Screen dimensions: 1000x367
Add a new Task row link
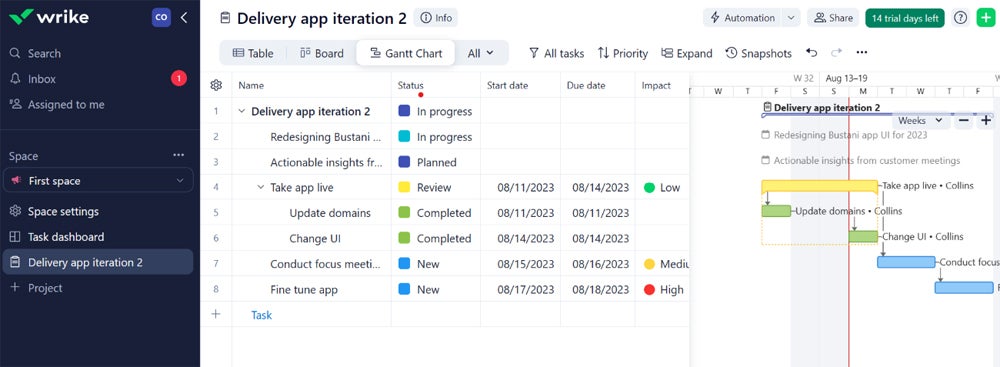[x=261, y=315]
